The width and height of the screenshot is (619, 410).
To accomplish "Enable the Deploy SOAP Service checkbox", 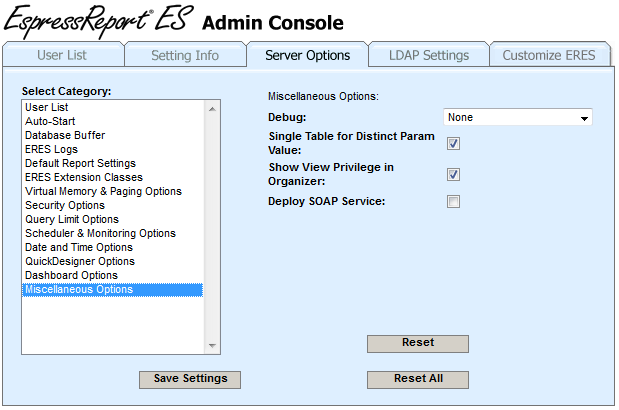I will 453,202.
